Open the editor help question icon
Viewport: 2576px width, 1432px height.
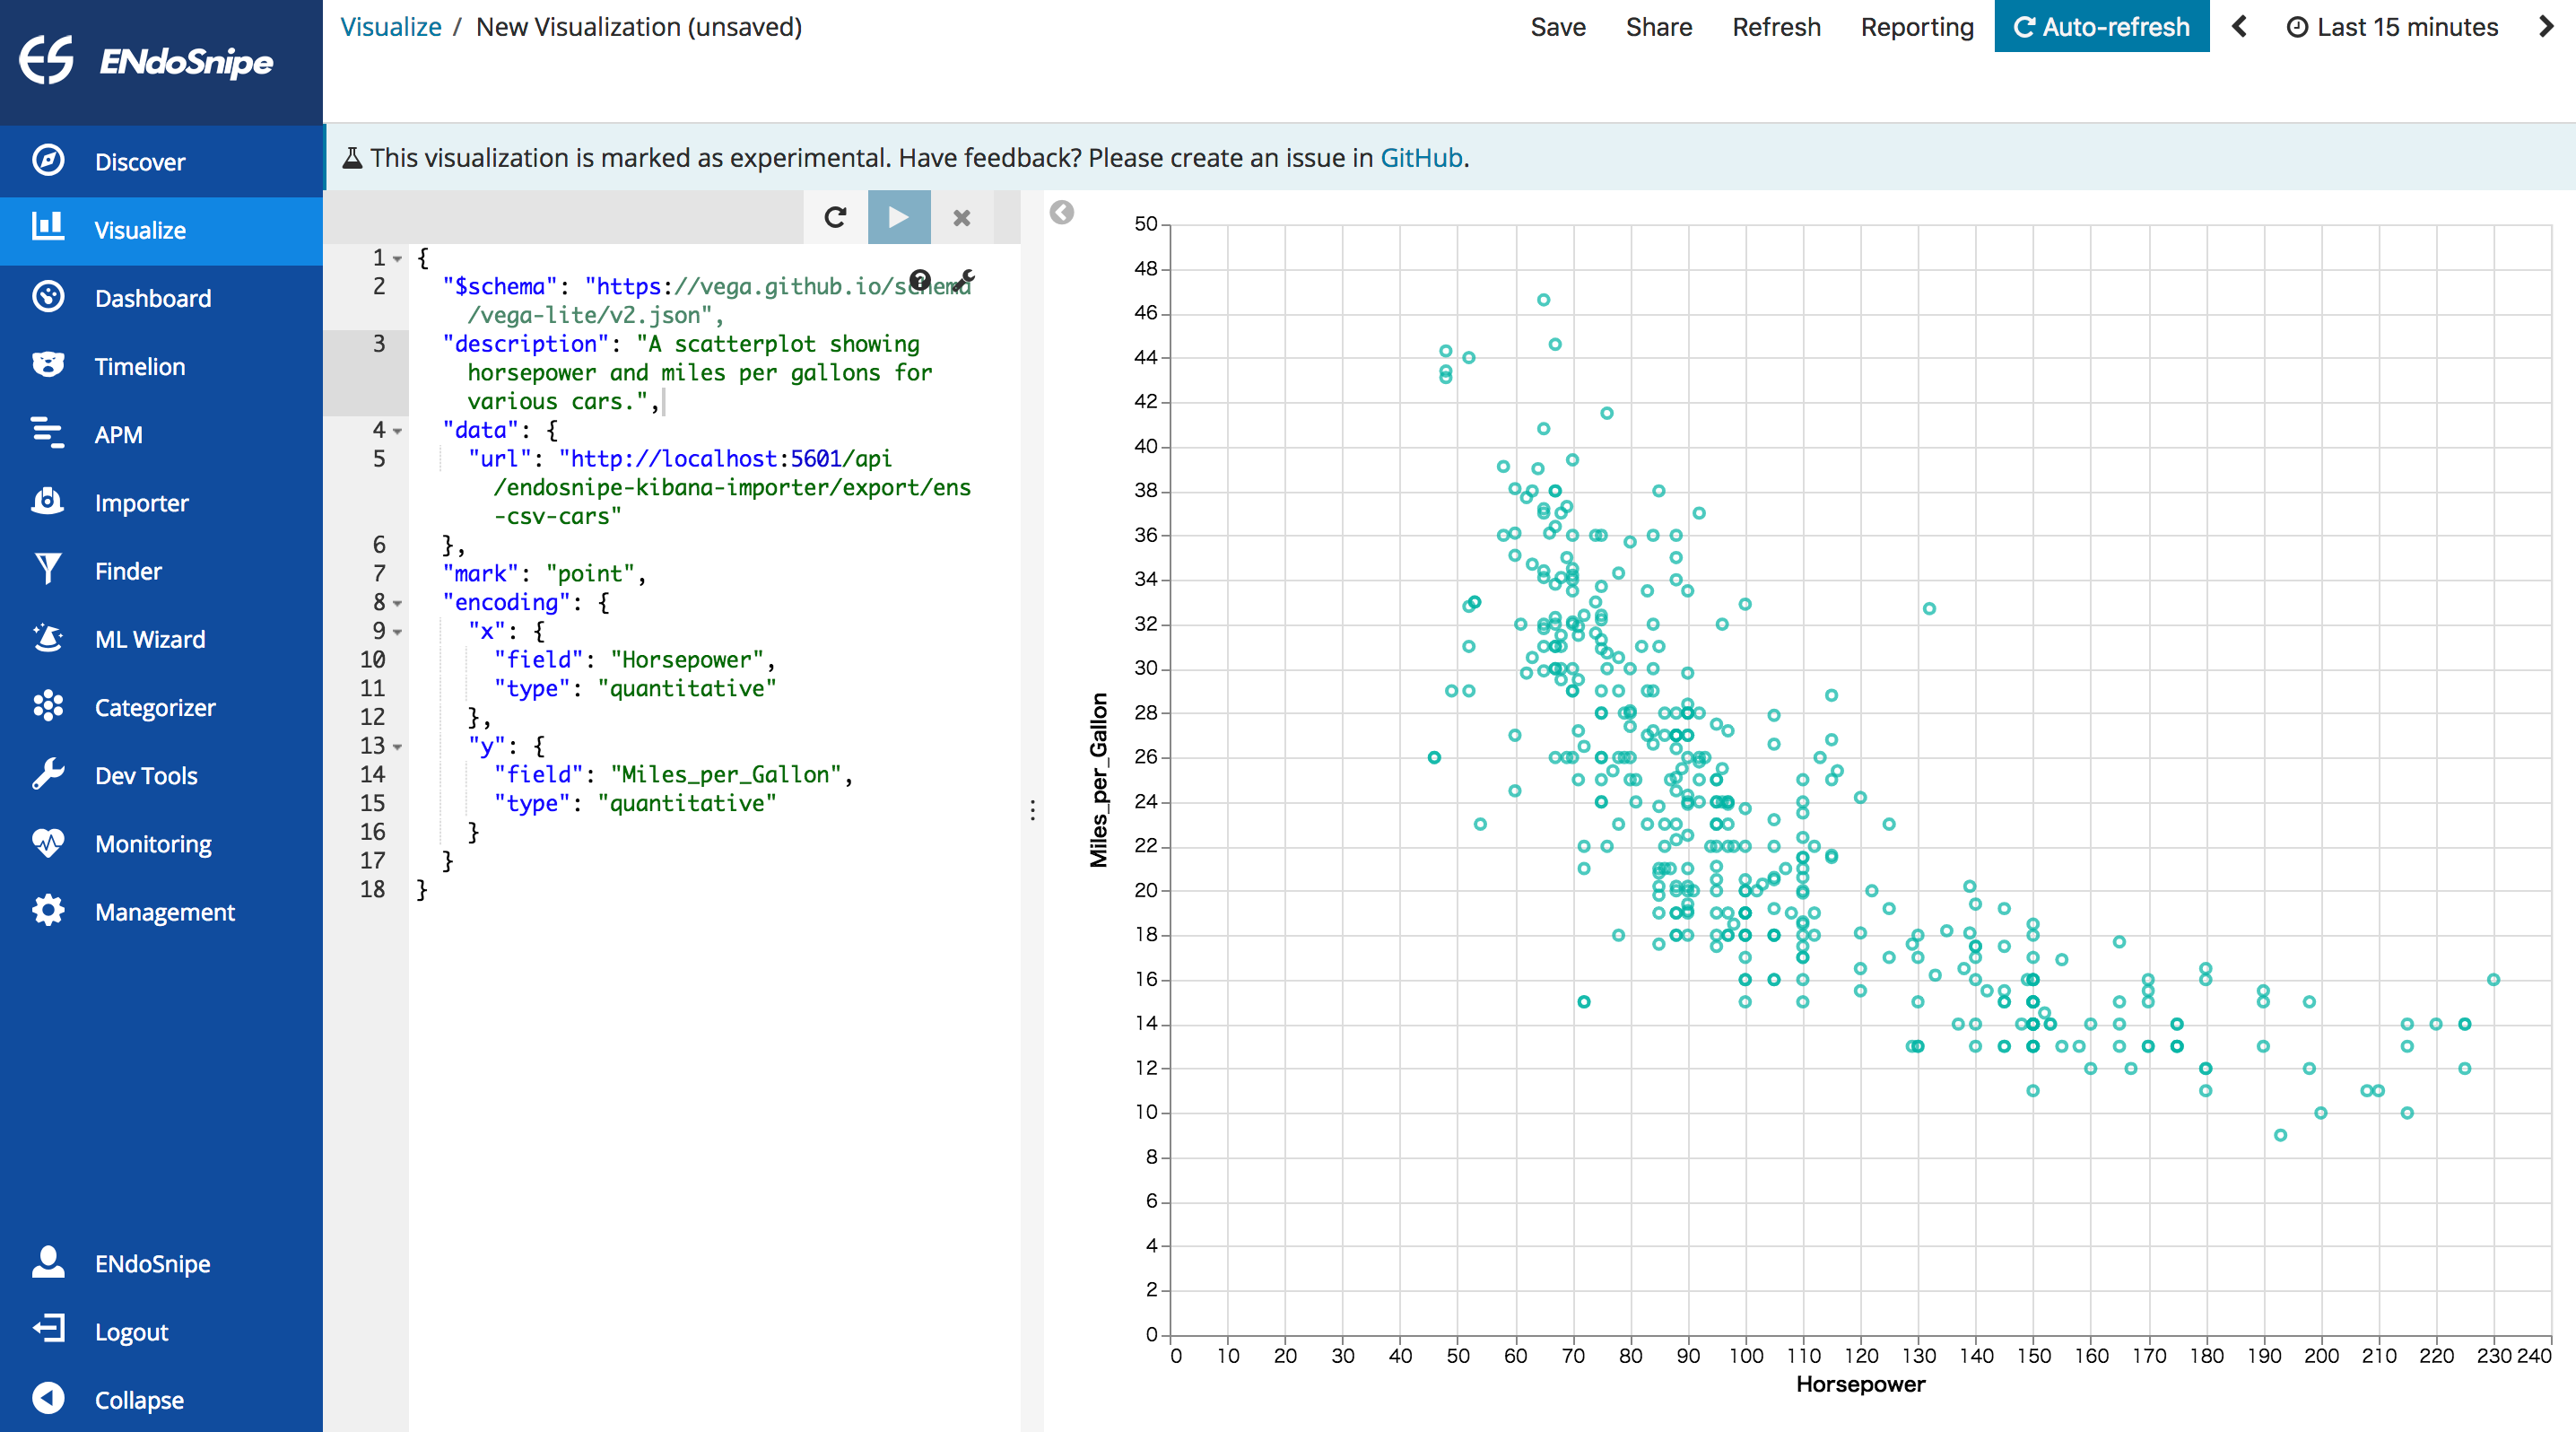(920, 280)
